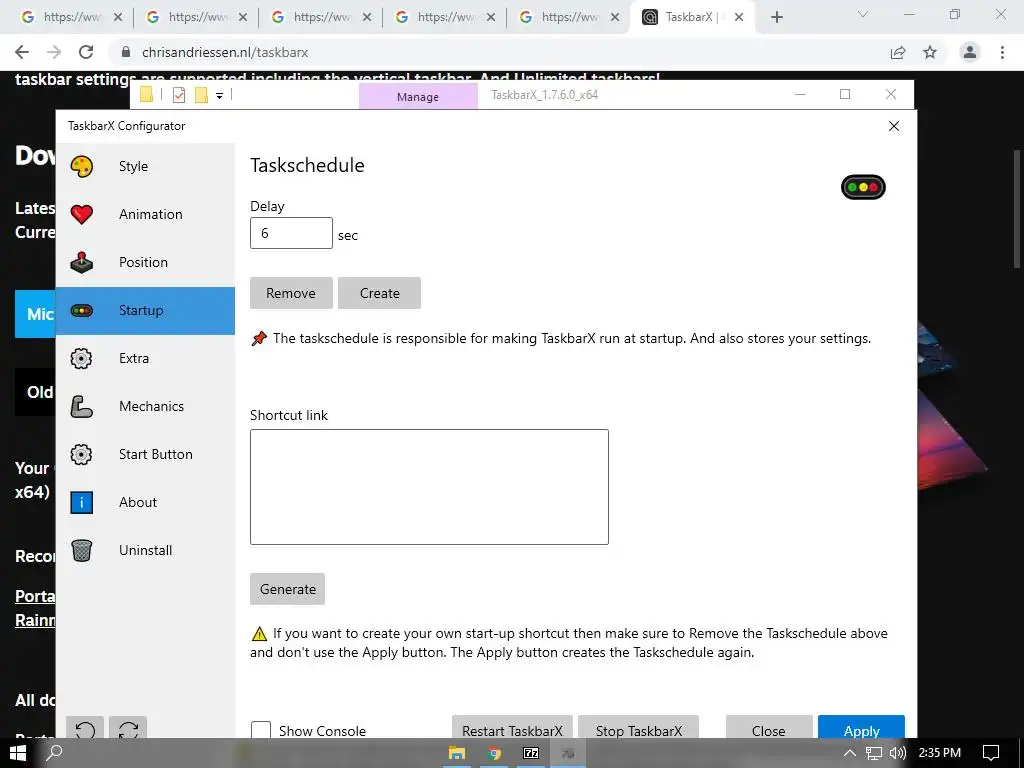This screenshot has height=768, width=1024.
Task: Click inside the Shortcut link text box
Action: click(429, 487)
